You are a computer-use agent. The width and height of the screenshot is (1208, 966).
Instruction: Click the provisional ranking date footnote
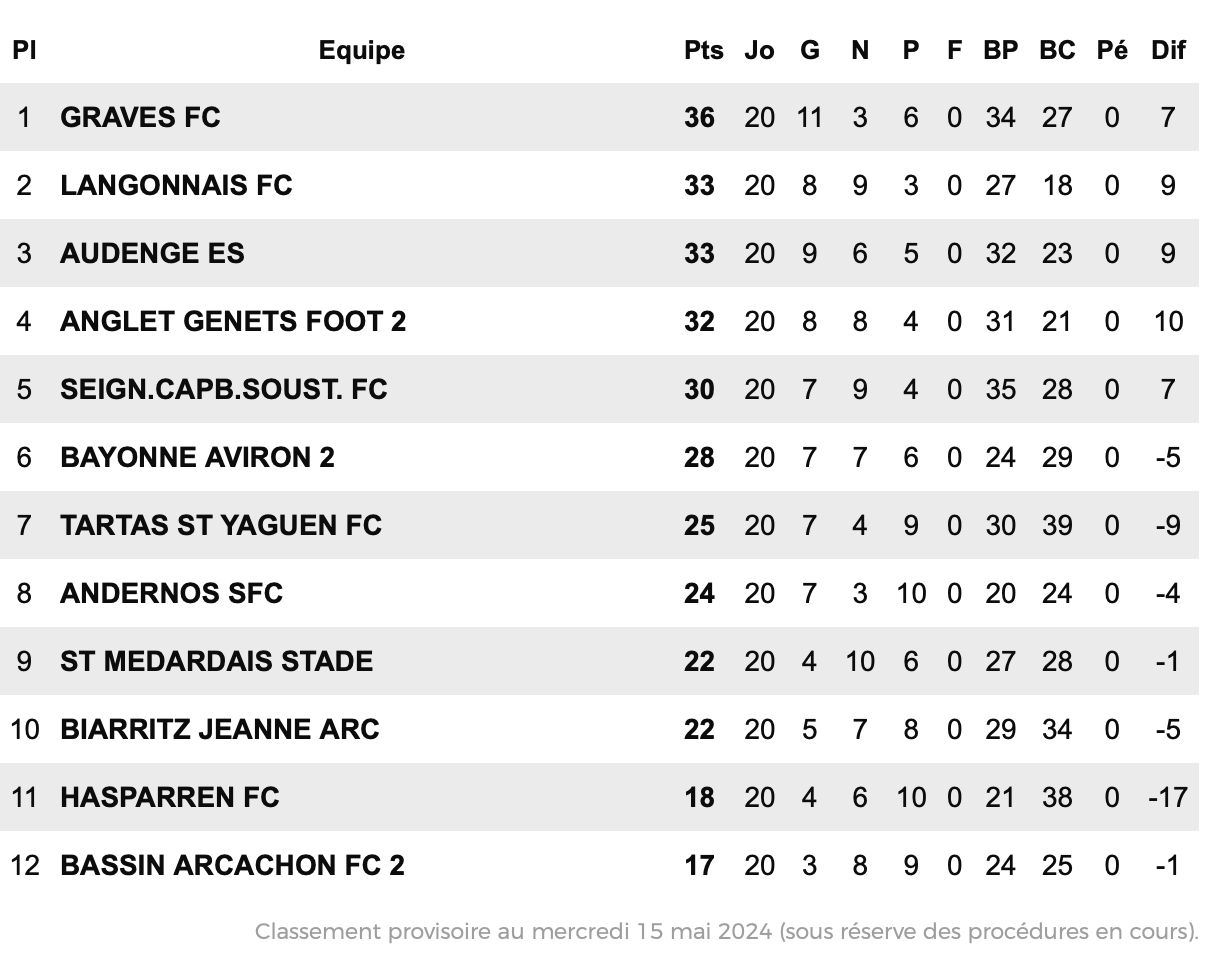[x=727, y=931]
